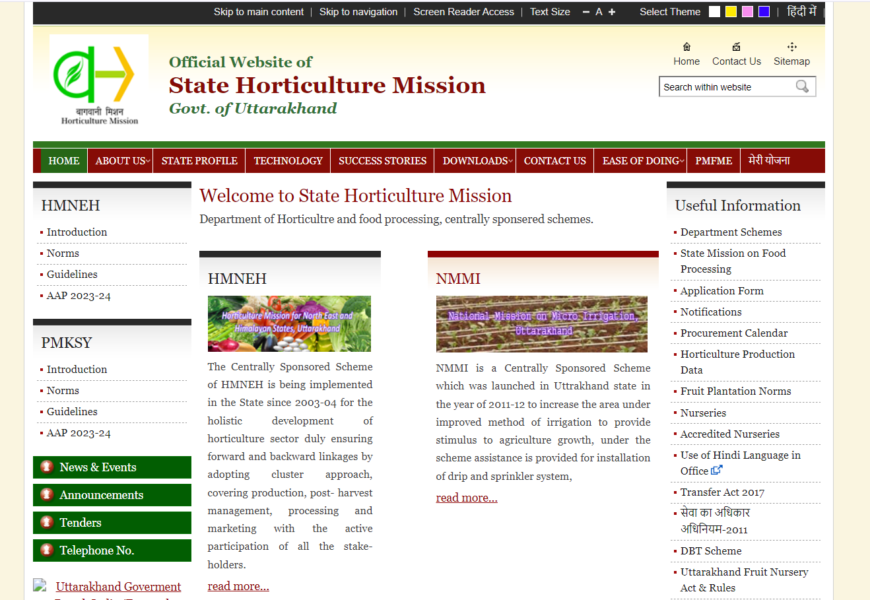The image size is (870, 600).
Task: Open the SUCCESS STORIES menu item
Action: tap(382, 161)
